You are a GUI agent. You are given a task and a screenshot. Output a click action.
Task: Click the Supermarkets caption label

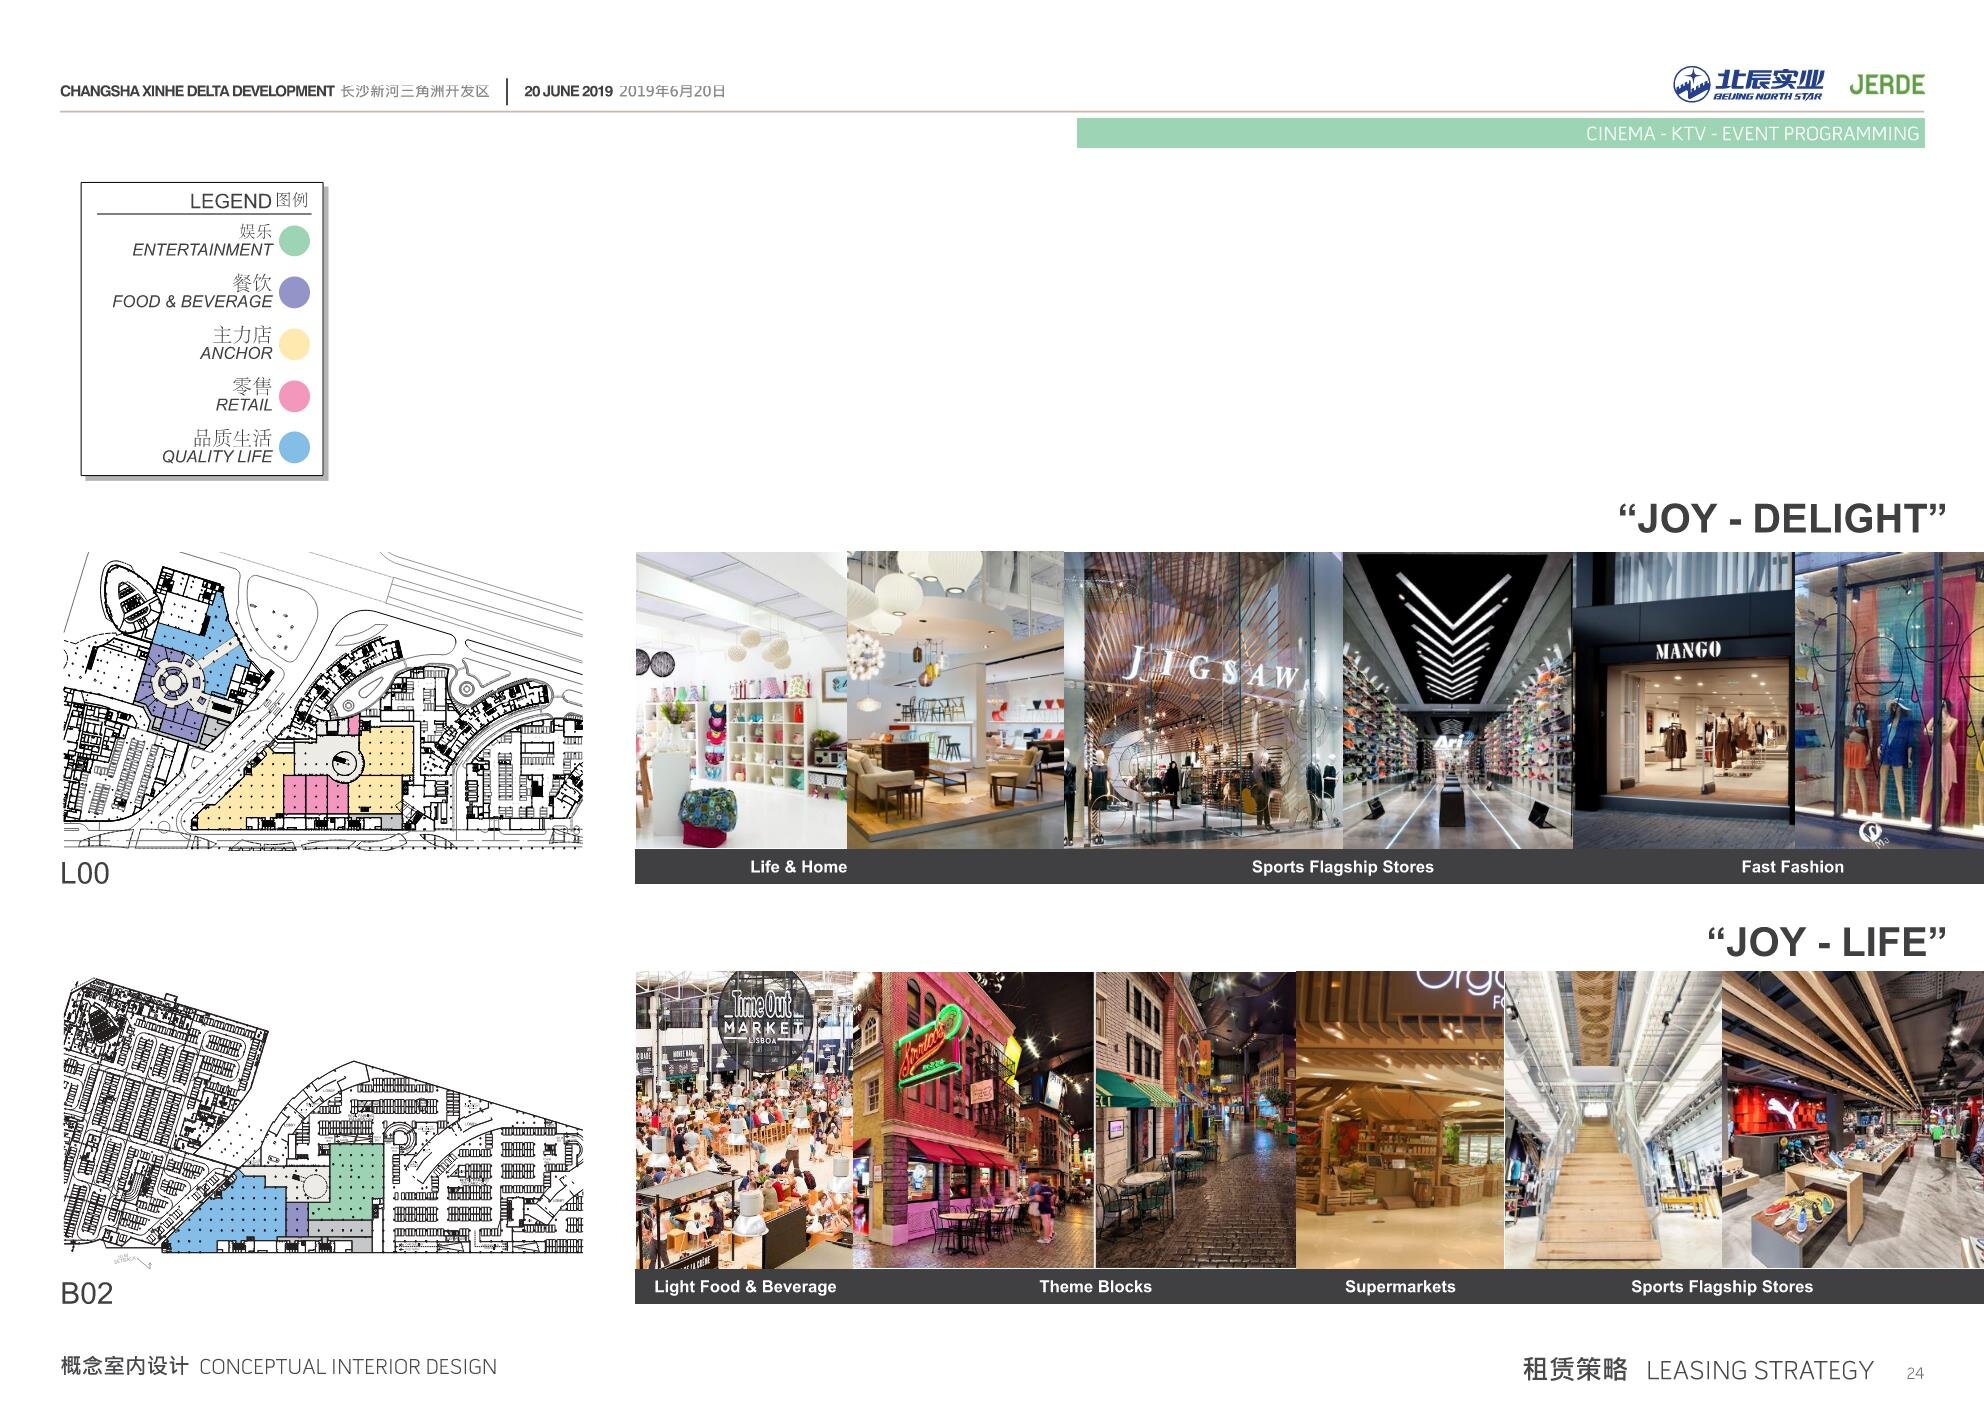1399,1287
